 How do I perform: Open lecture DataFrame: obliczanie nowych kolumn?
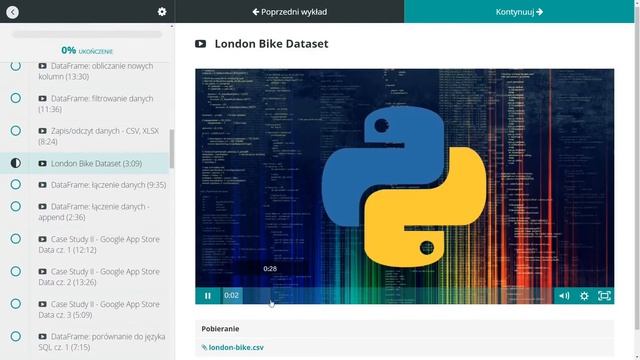point(96,71)
